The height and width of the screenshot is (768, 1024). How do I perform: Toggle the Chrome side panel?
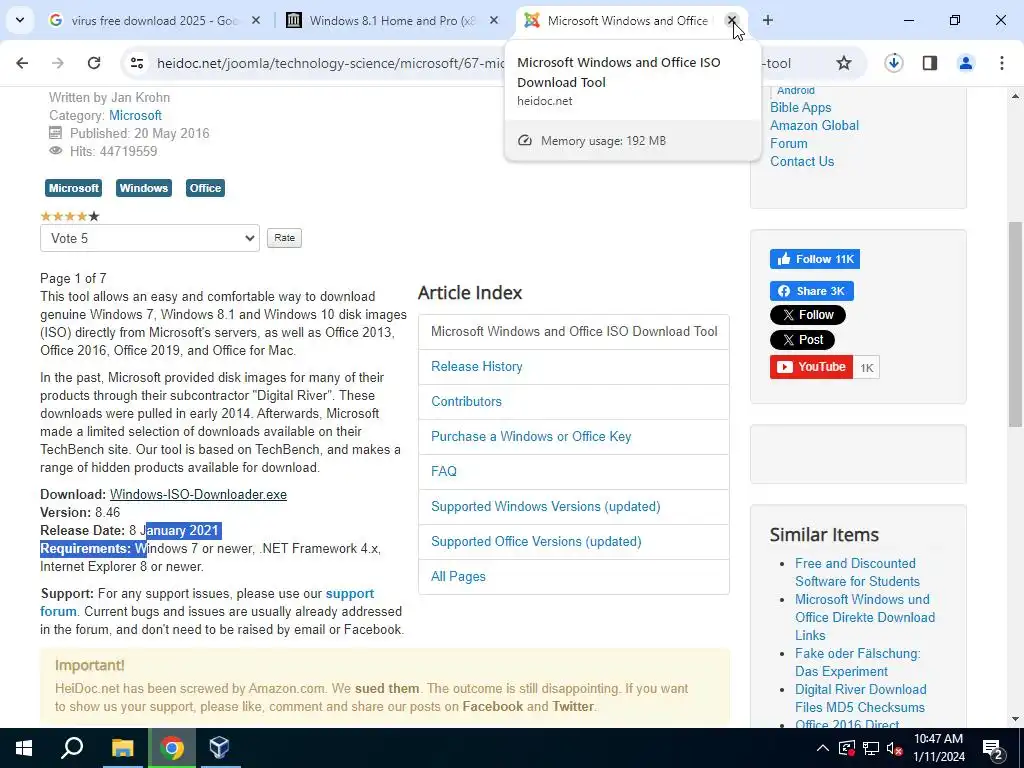tap(930, 63)
